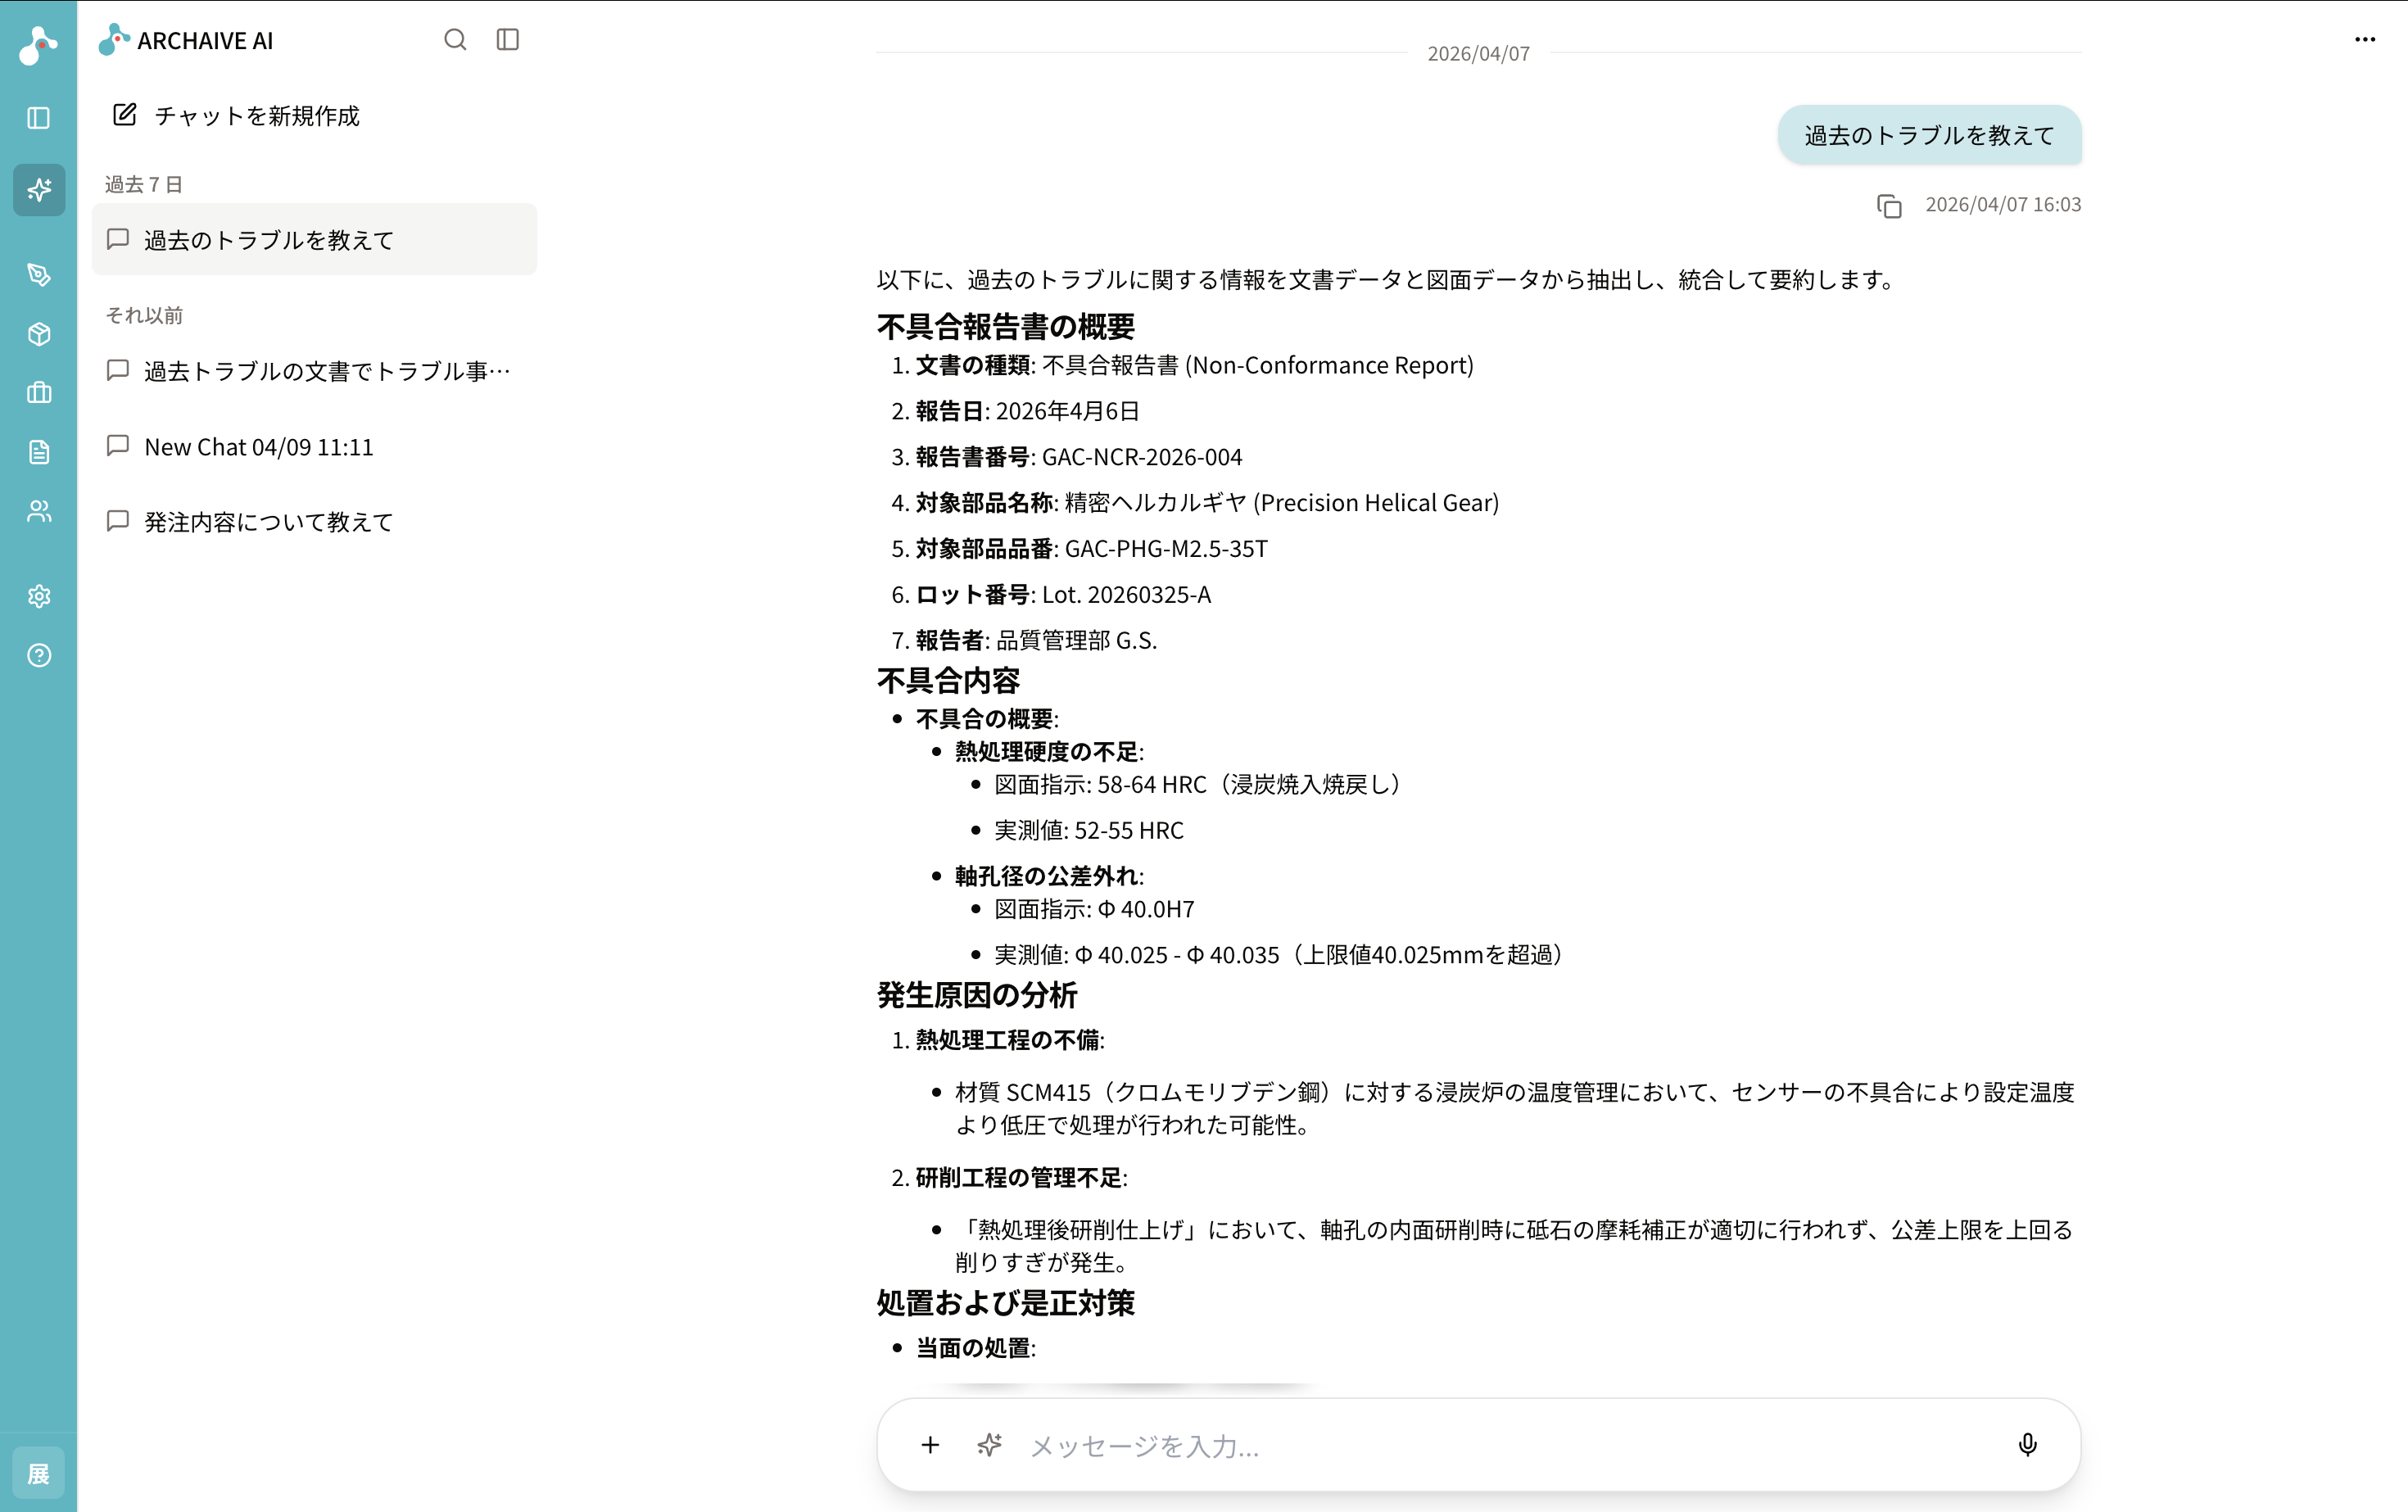Click the 報告日: 2026年4月6日 line
This screenshot has height=1512, width=2408.
(x=1028, y=411)
